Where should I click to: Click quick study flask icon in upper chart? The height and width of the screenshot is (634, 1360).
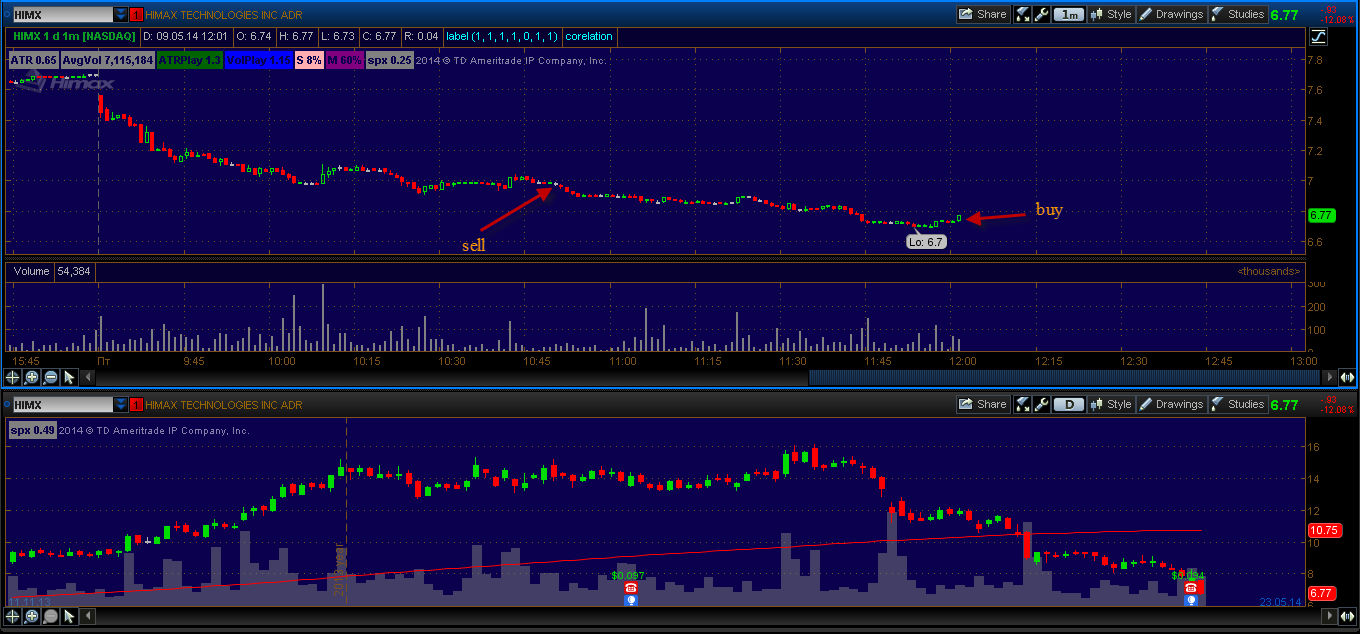coord(1023,14)
